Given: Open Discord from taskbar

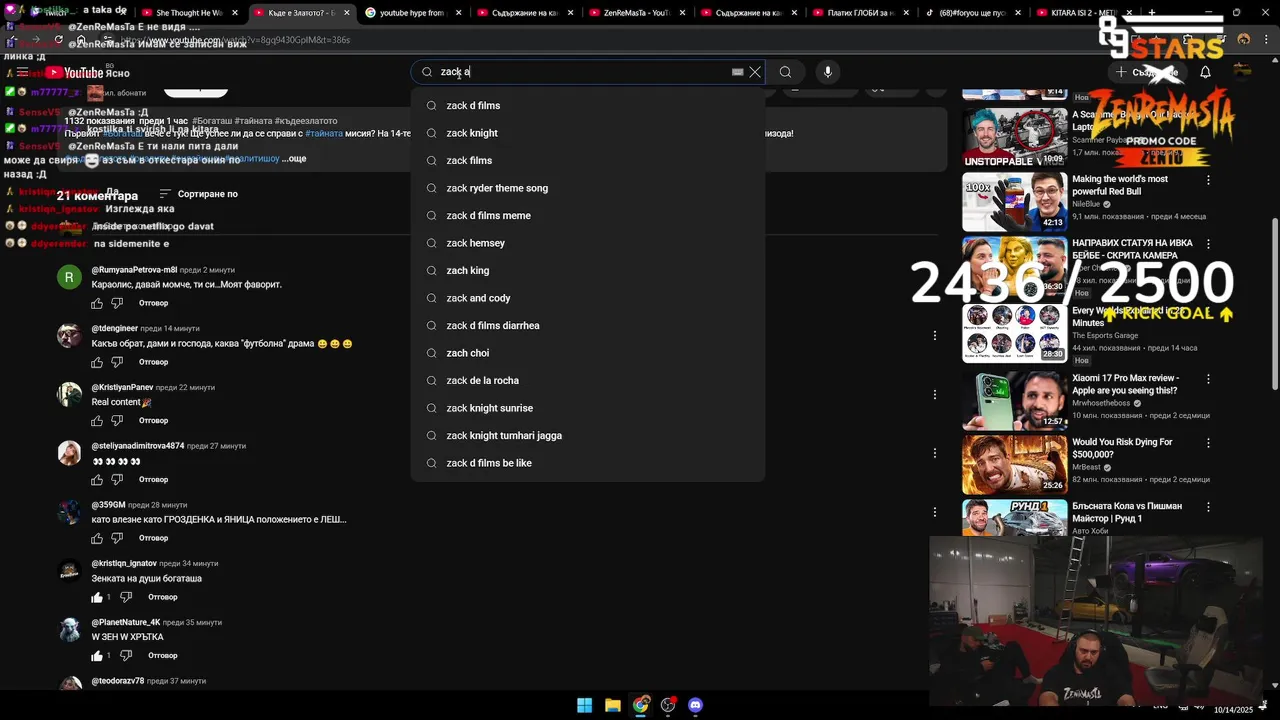Looking at the screenshot, I should point(695,705).
